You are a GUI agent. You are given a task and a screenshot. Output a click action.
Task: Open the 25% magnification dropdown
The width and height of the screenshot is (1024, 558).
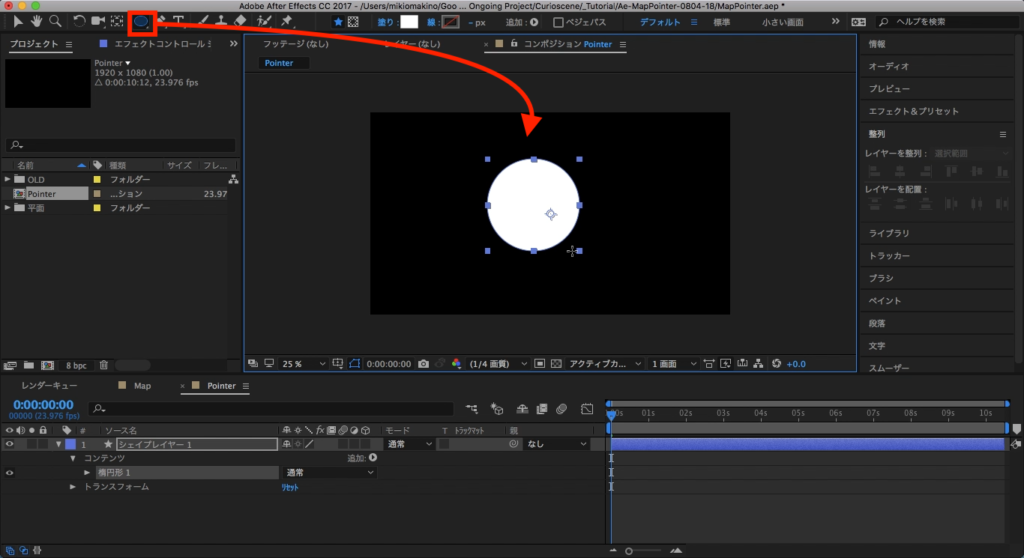coord(298,363)
